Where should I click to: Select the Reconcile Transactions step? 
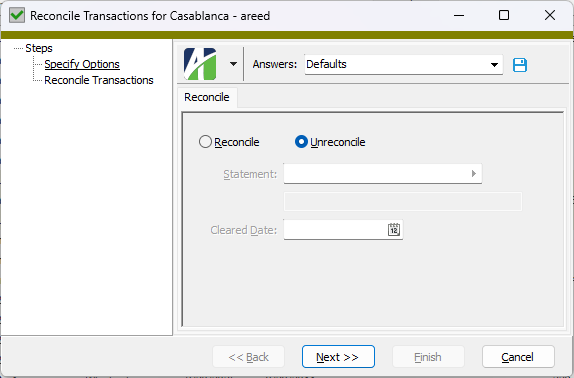(99, 80)
